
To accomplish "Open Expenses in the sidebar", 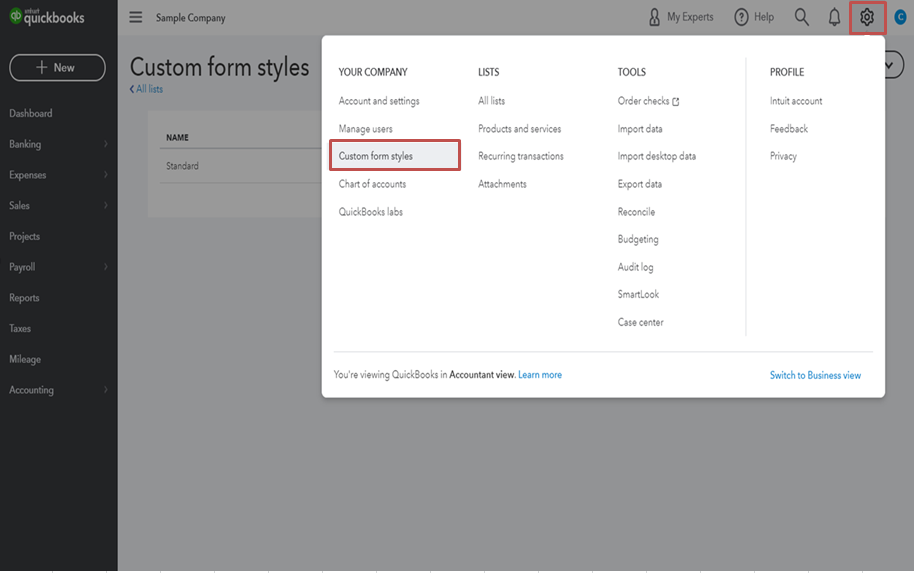I will [27, 175].
